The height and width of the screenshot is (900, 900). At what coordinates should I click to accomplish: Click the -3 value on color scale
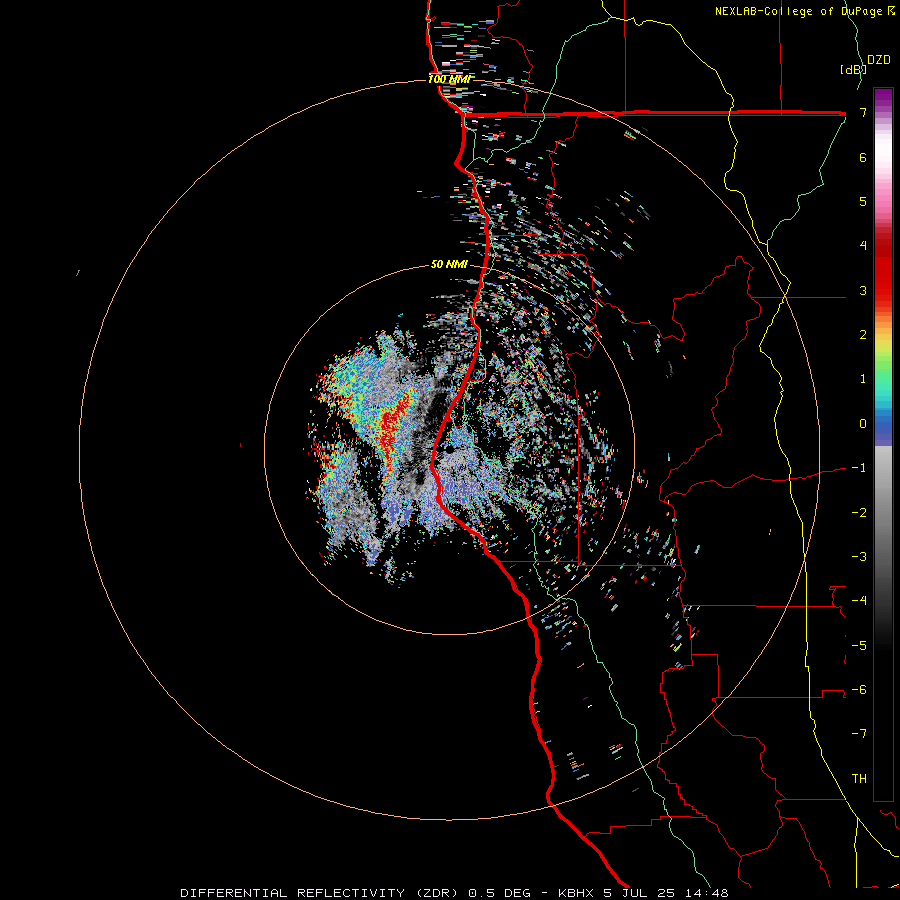pos(859,557)
